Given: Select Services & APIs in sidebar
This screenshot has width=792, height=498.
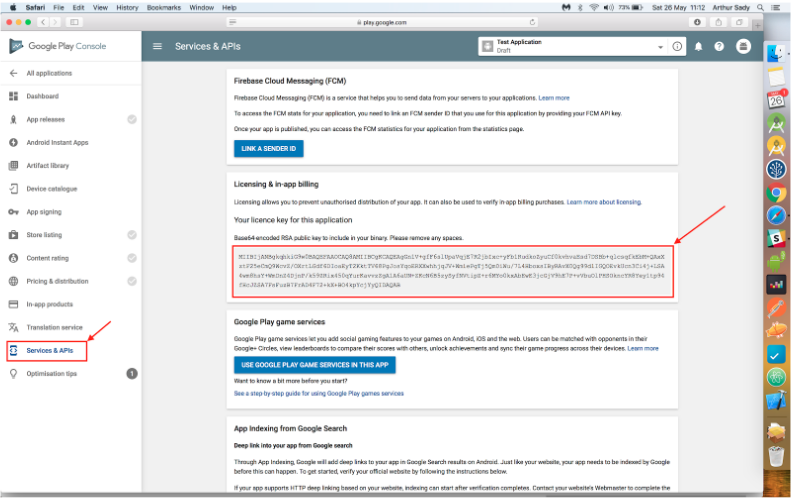Looking at the screenshot, I should pyautogui.click(x=50, y=351).
